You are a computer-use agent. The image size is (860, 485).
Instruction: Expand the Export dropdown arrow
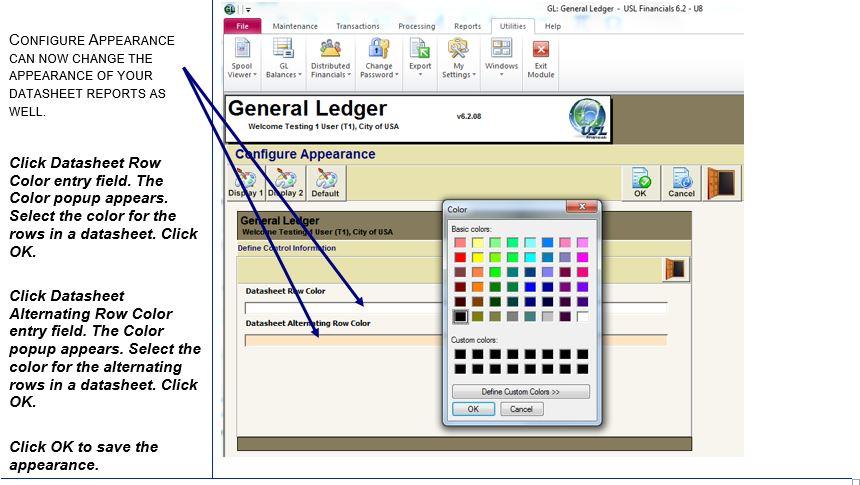[420, 75]
